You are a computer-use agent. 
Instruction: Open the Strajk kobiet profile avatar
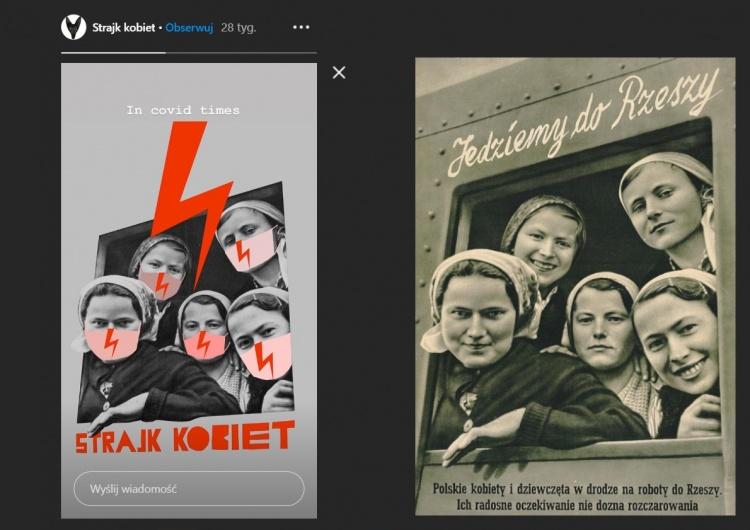(73, 27)
